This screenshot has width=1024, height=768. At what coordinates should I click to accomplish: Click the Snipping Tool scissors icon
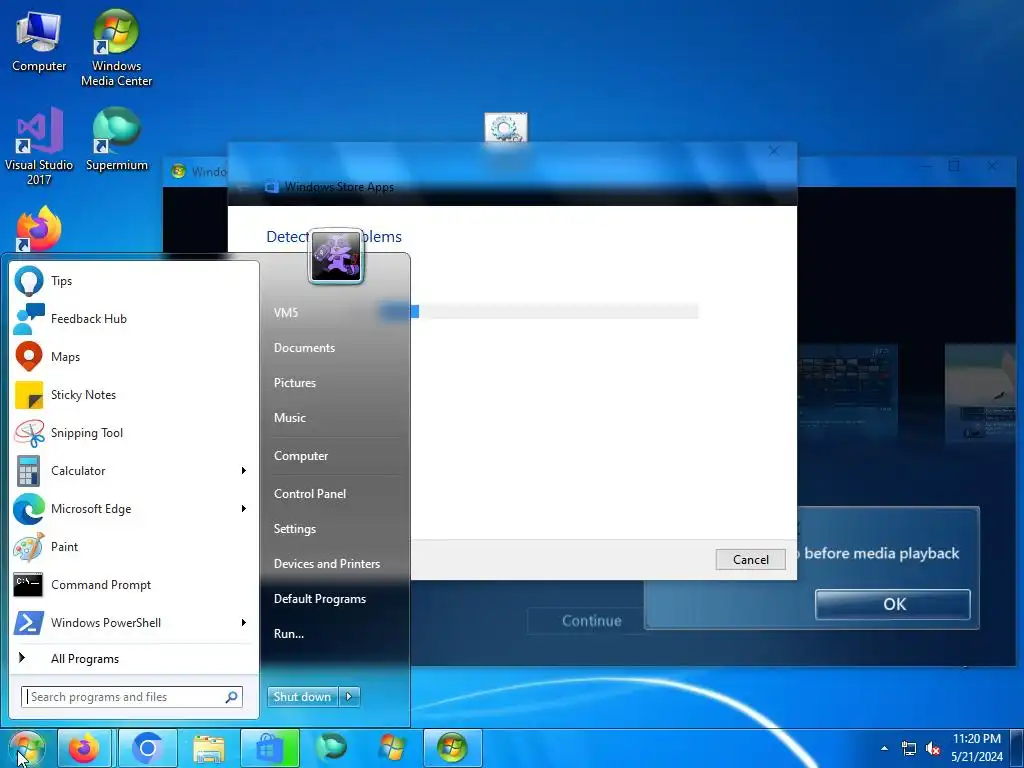29,432
